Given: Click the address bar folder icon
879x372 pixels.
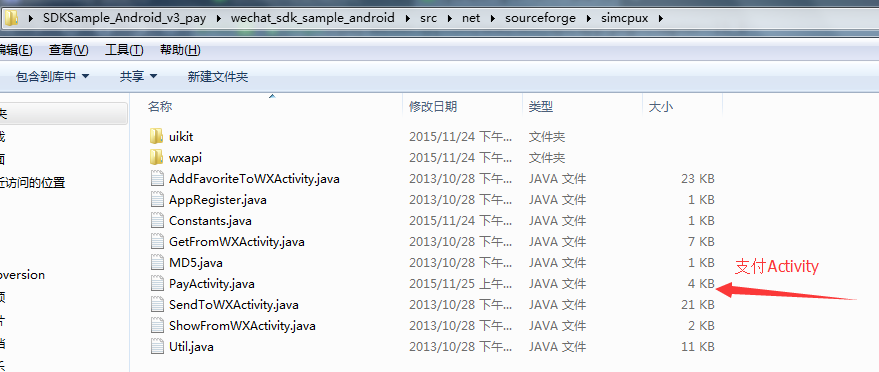Looking at the screenshot, I should pos(11,18).
